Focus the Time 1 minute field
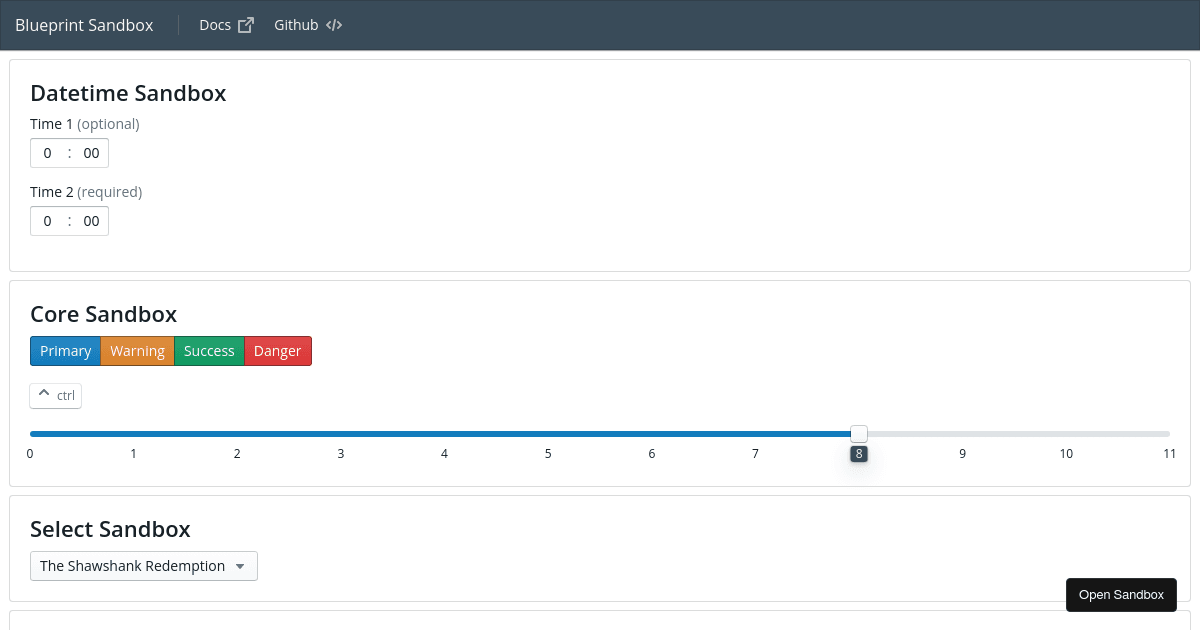The width and height of the screenshot is (1200, 630). 91,153
